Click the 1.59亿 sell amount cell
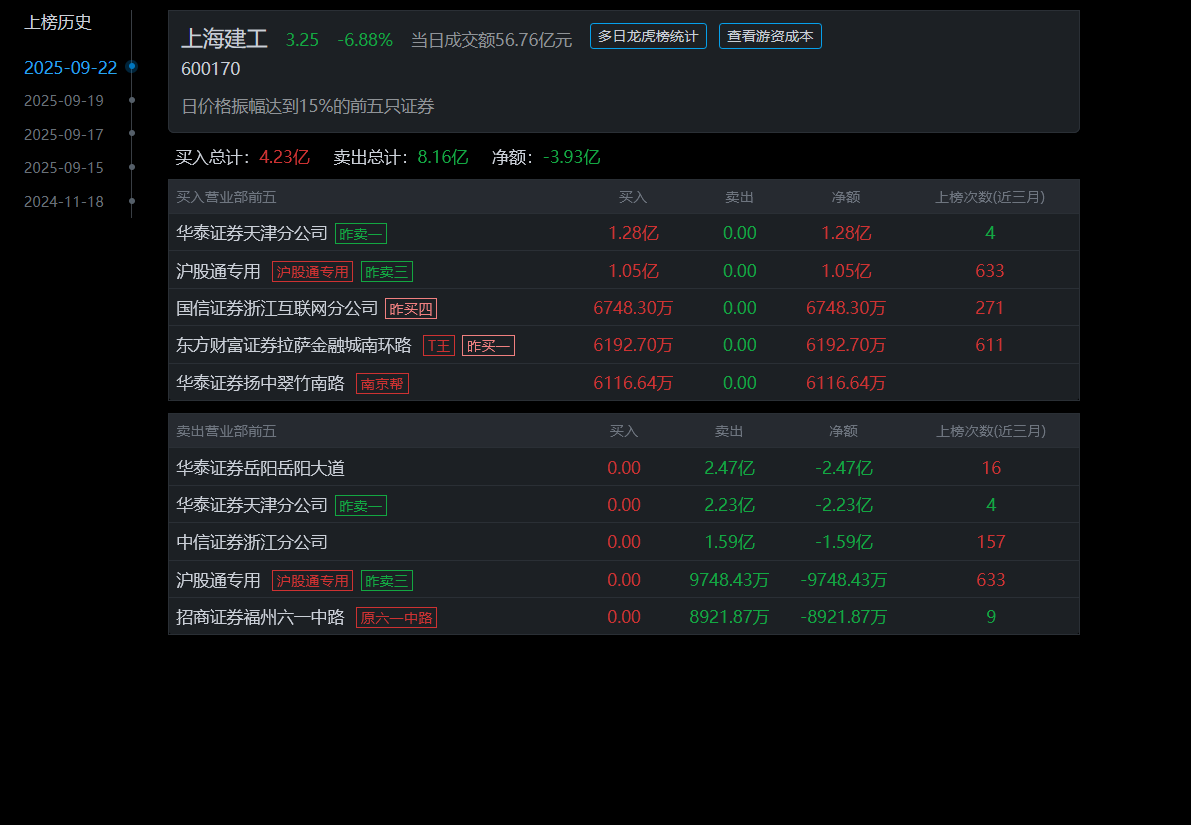The width and height of the screenshot is (1191, 825). [x=729, y=542]
